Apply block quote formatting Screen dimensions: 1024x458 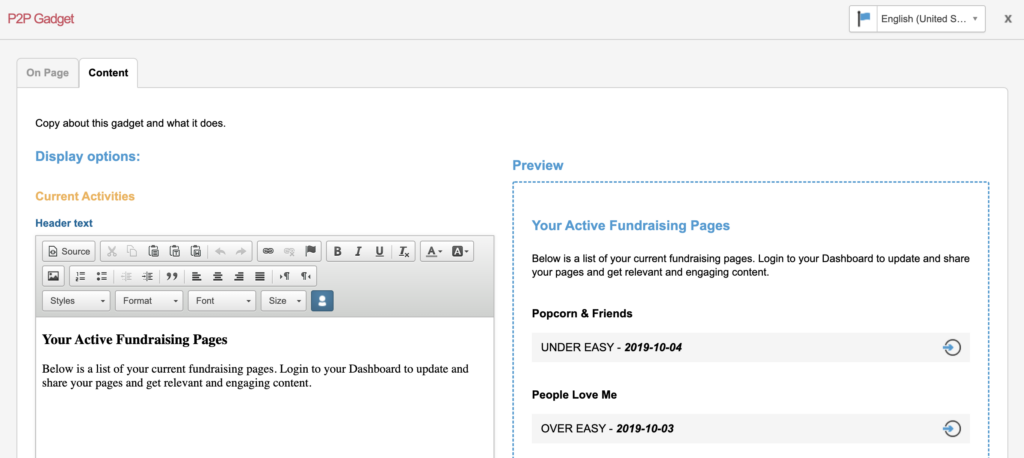(x=171, y=276)
